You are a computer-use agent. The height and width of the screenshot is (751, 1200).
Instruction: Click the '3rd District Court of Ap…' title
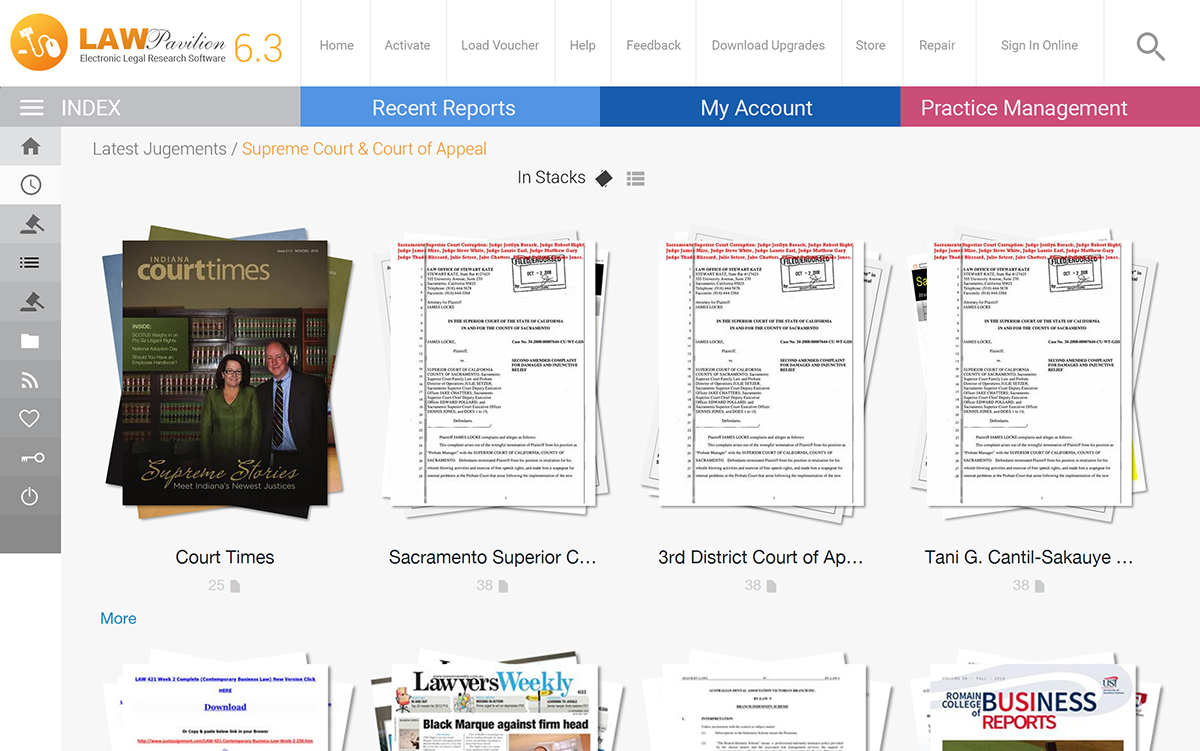tap(761, 557)
